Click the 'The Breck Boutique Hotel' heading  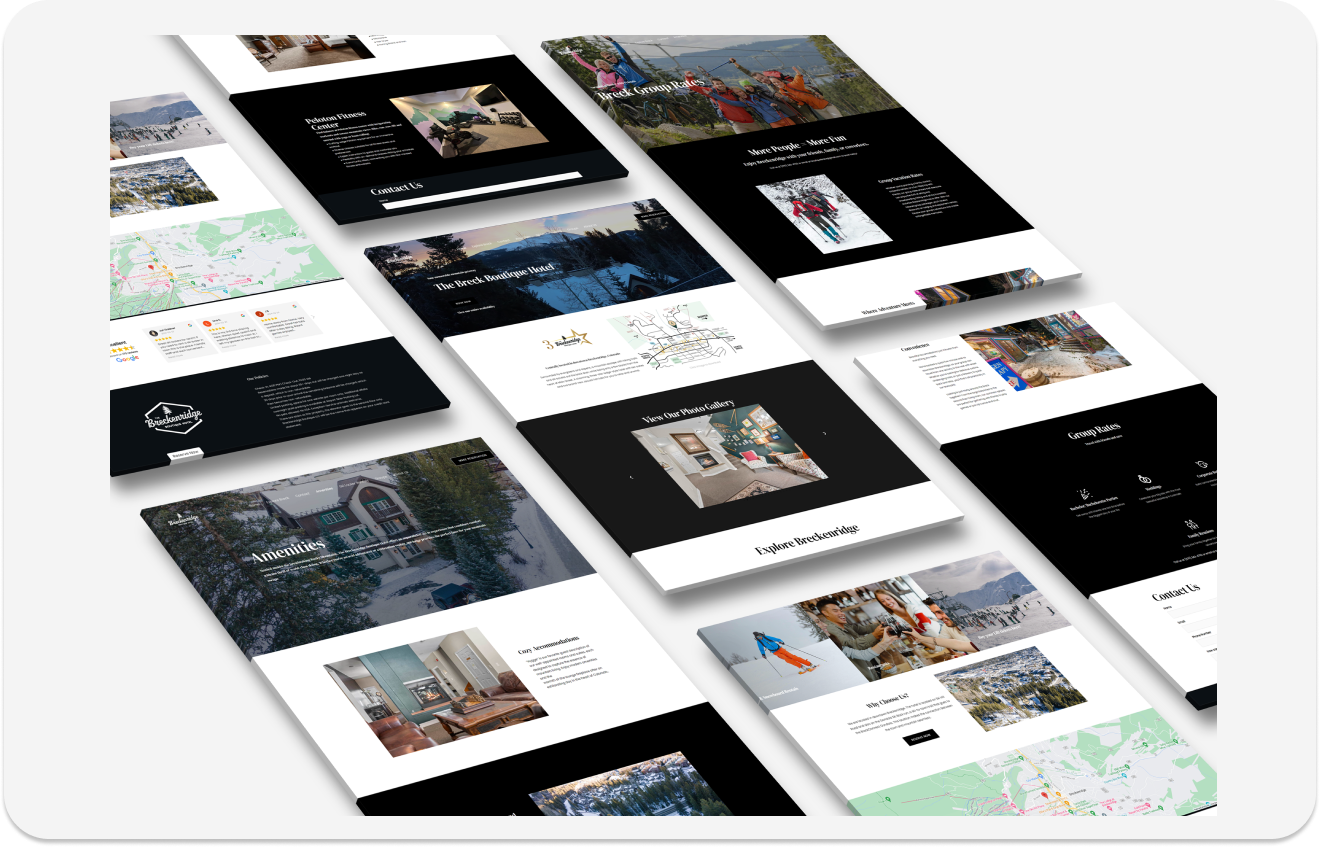496,279
